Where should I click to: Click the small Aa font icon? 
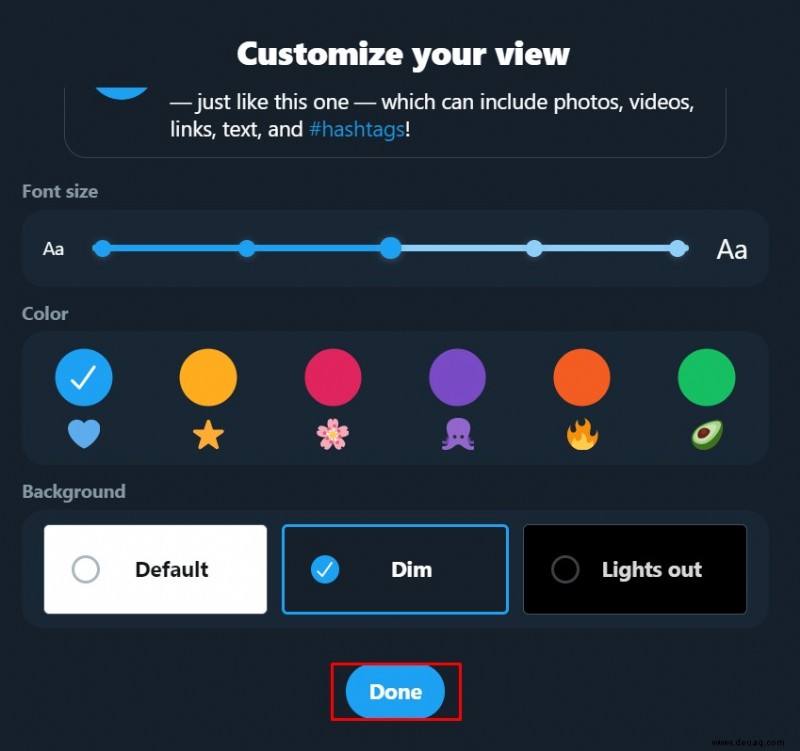tap(54, 249)
